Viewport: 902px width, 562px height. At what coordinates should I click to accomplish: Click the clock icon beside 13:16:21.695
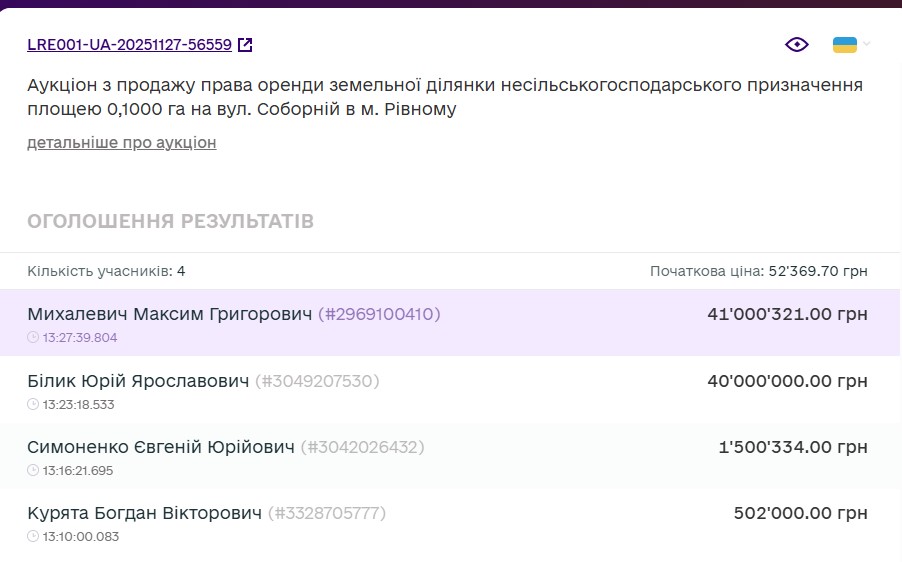(33, 471)
